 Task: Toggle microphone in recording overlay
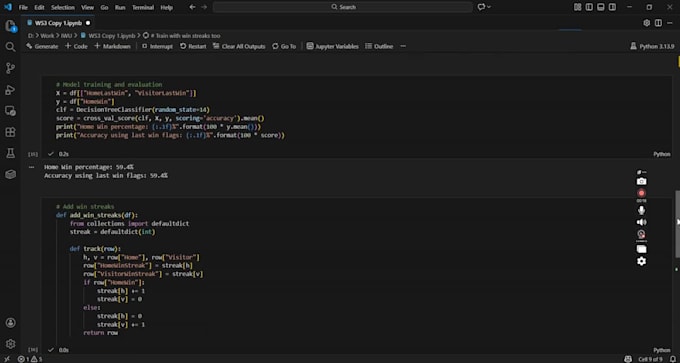641,210
